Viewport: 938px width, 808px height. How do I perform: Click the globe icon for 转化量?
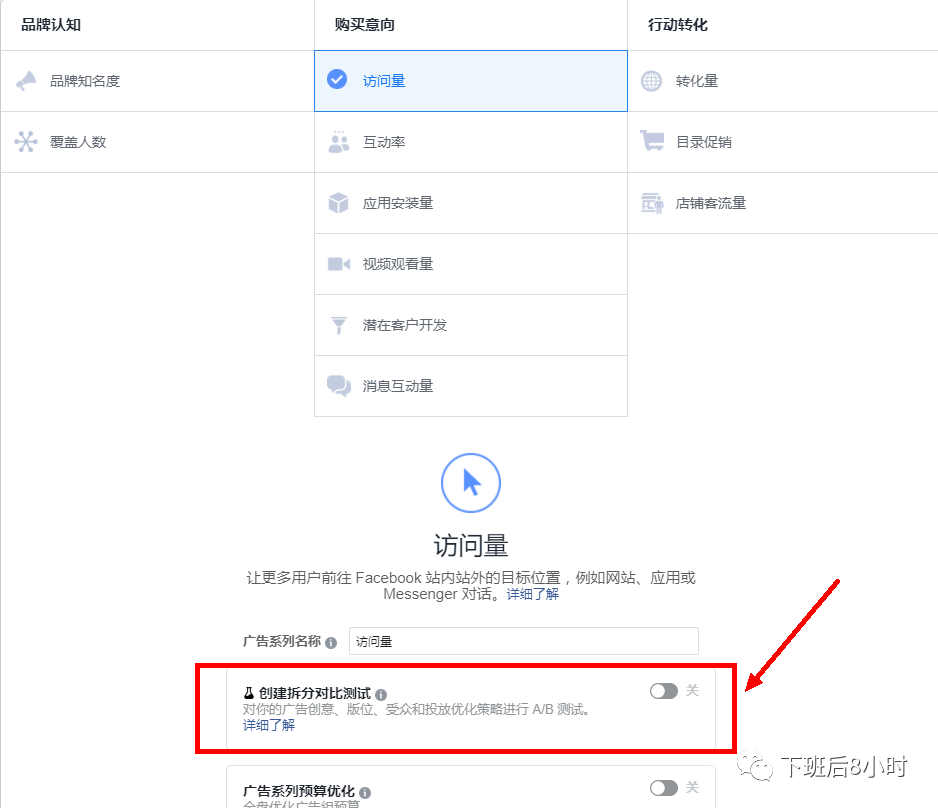(x=651, y=81)
